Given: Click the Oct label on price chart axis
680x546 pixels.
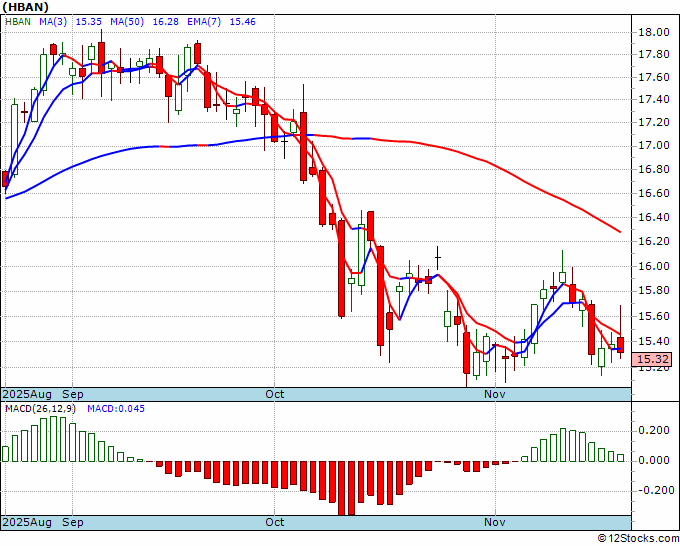Looking at the screenshot, I should click(x=275, y=394).
